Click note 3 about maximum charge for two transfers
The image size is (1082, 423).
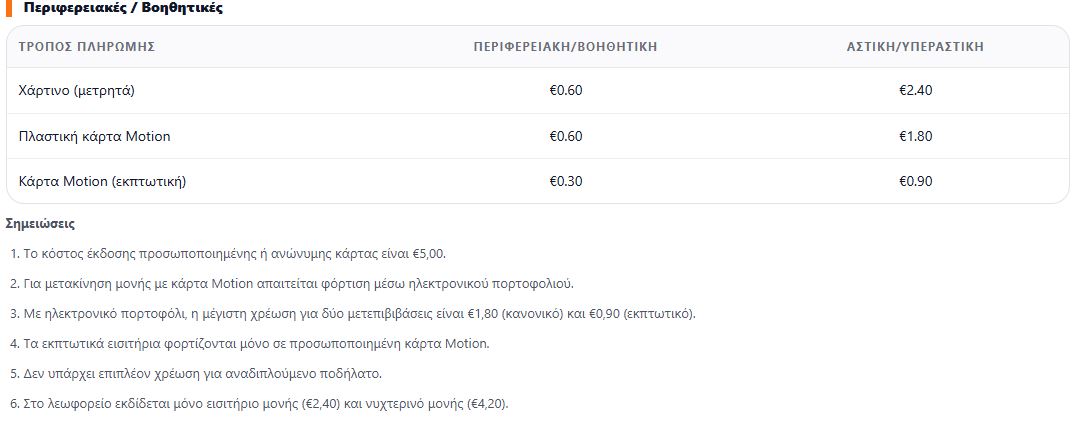coord(352,314)
